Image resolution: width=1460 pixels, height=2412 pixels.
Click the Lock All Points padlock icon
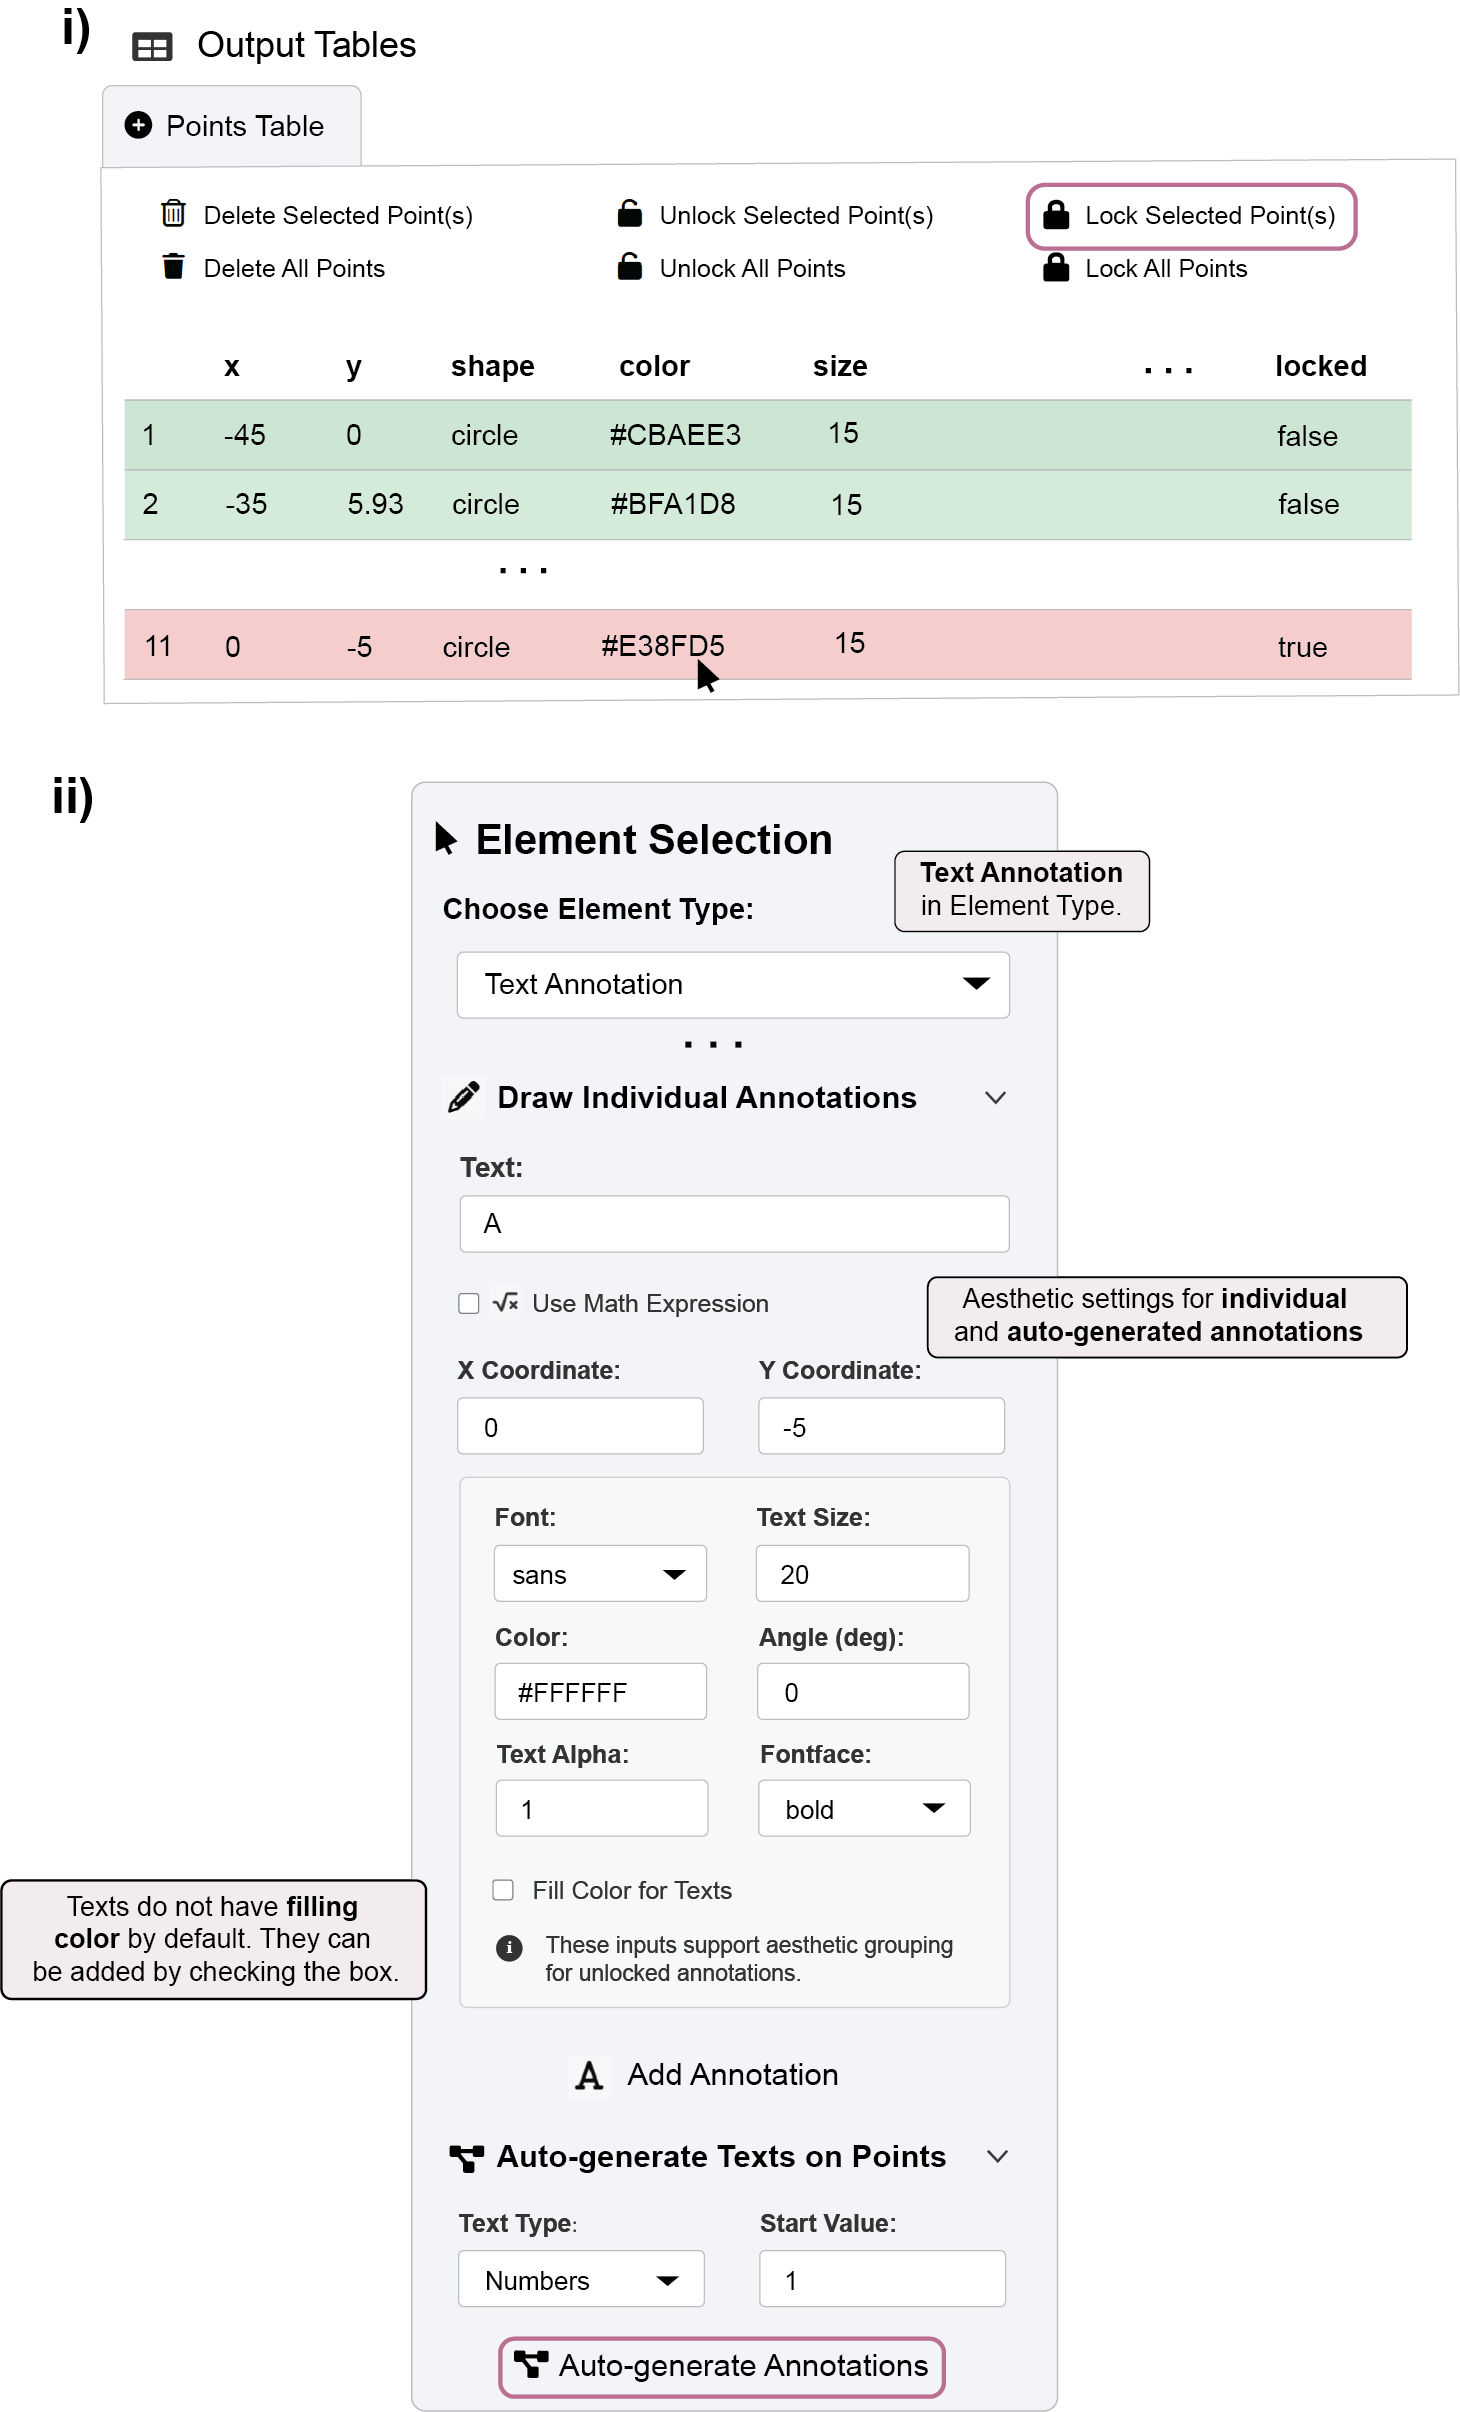[1056, 267]
